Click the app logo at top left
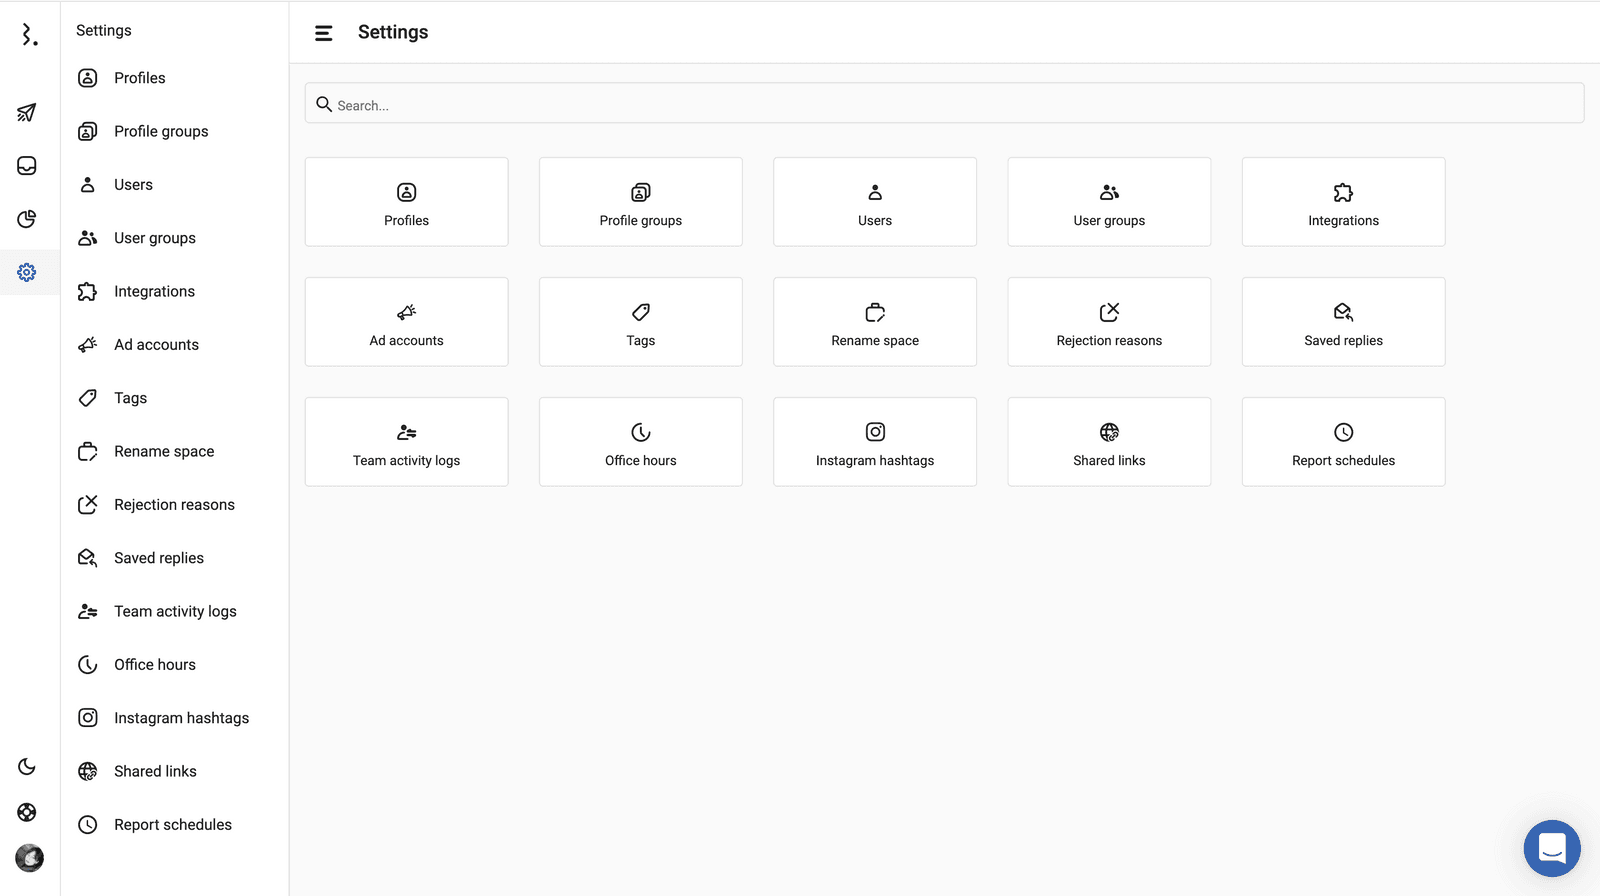The width and height of the screenshot is (1600, 896). point(29,36)
